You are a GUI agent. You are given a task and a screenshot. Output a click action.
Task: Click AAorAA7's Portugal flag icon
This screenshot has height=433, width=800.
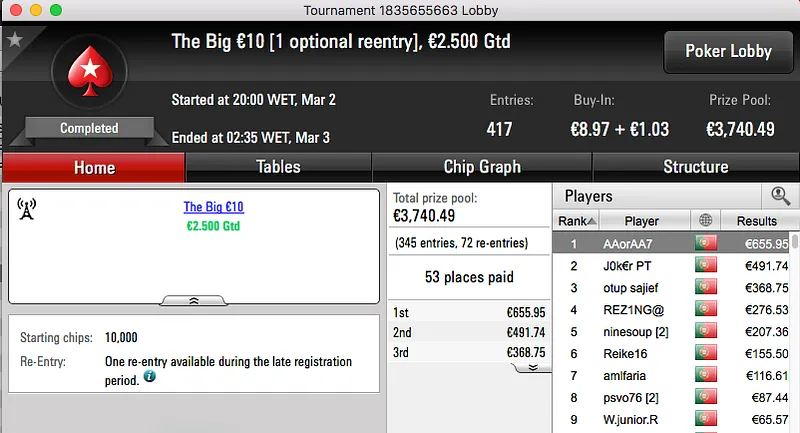[706, 243]
